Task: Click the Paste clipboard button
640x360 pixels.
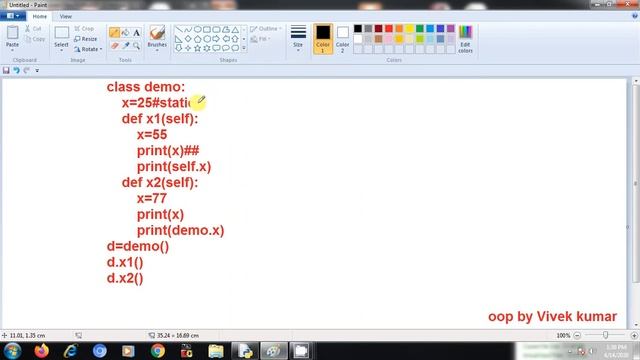Action: click(x=12, y=34)
